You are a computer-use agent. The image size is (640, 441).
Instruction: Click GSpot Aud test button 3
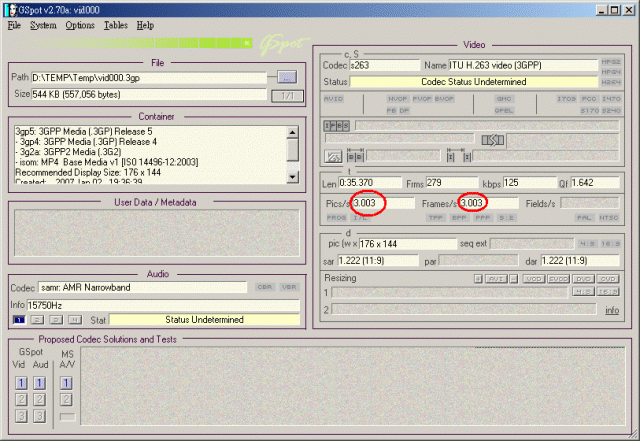pos(39,416)
